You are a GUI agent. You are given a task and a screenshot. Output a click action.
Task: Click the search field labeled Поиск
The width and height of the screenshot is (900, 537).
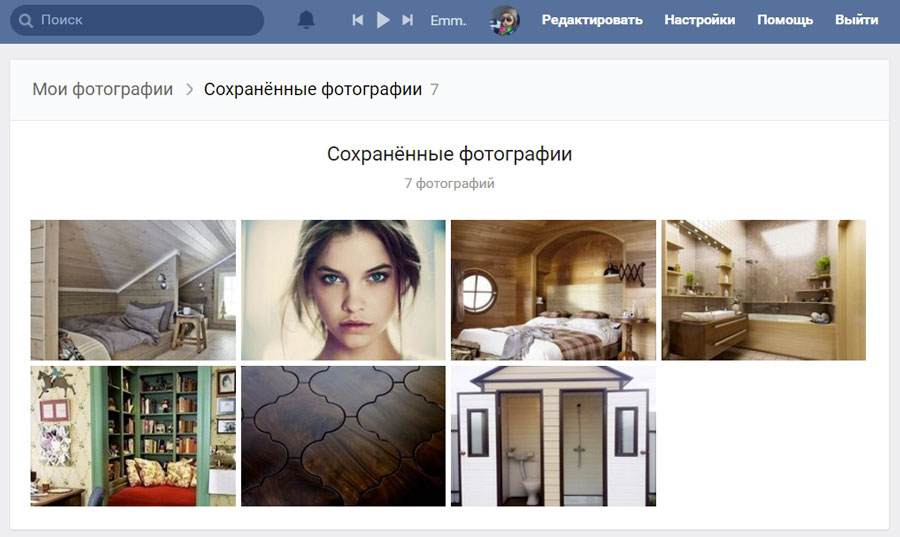tap(137, 20)
